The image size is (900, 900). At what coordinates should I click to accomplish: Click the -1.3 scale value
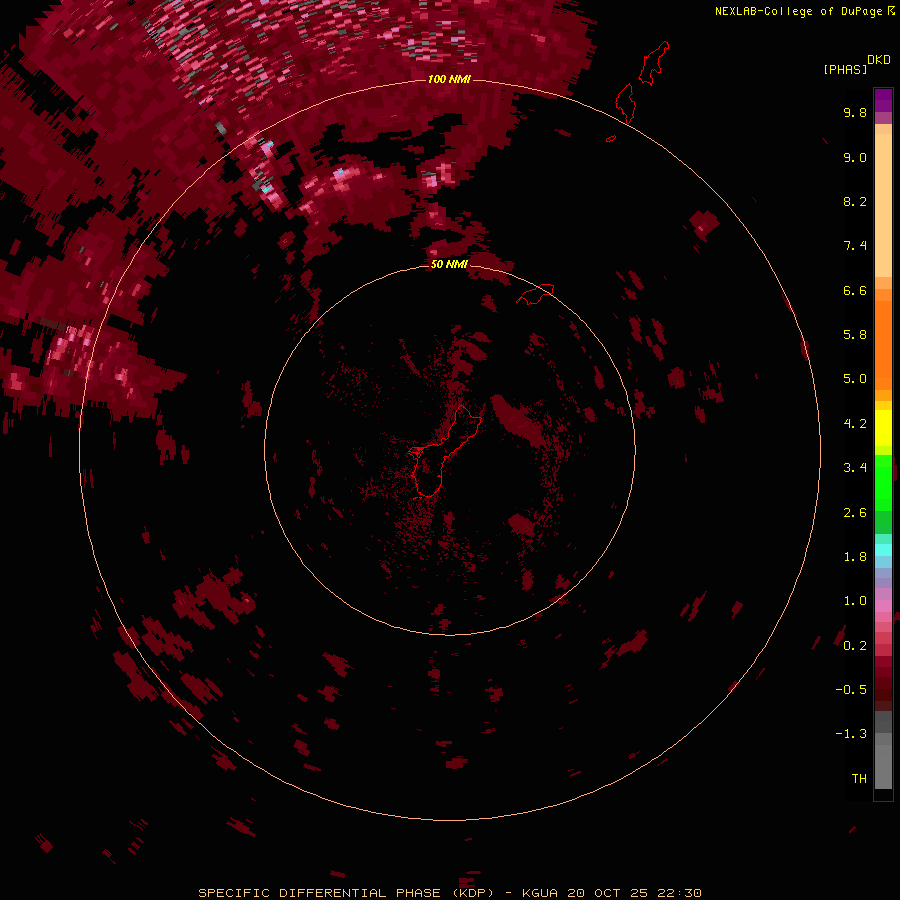851,734
